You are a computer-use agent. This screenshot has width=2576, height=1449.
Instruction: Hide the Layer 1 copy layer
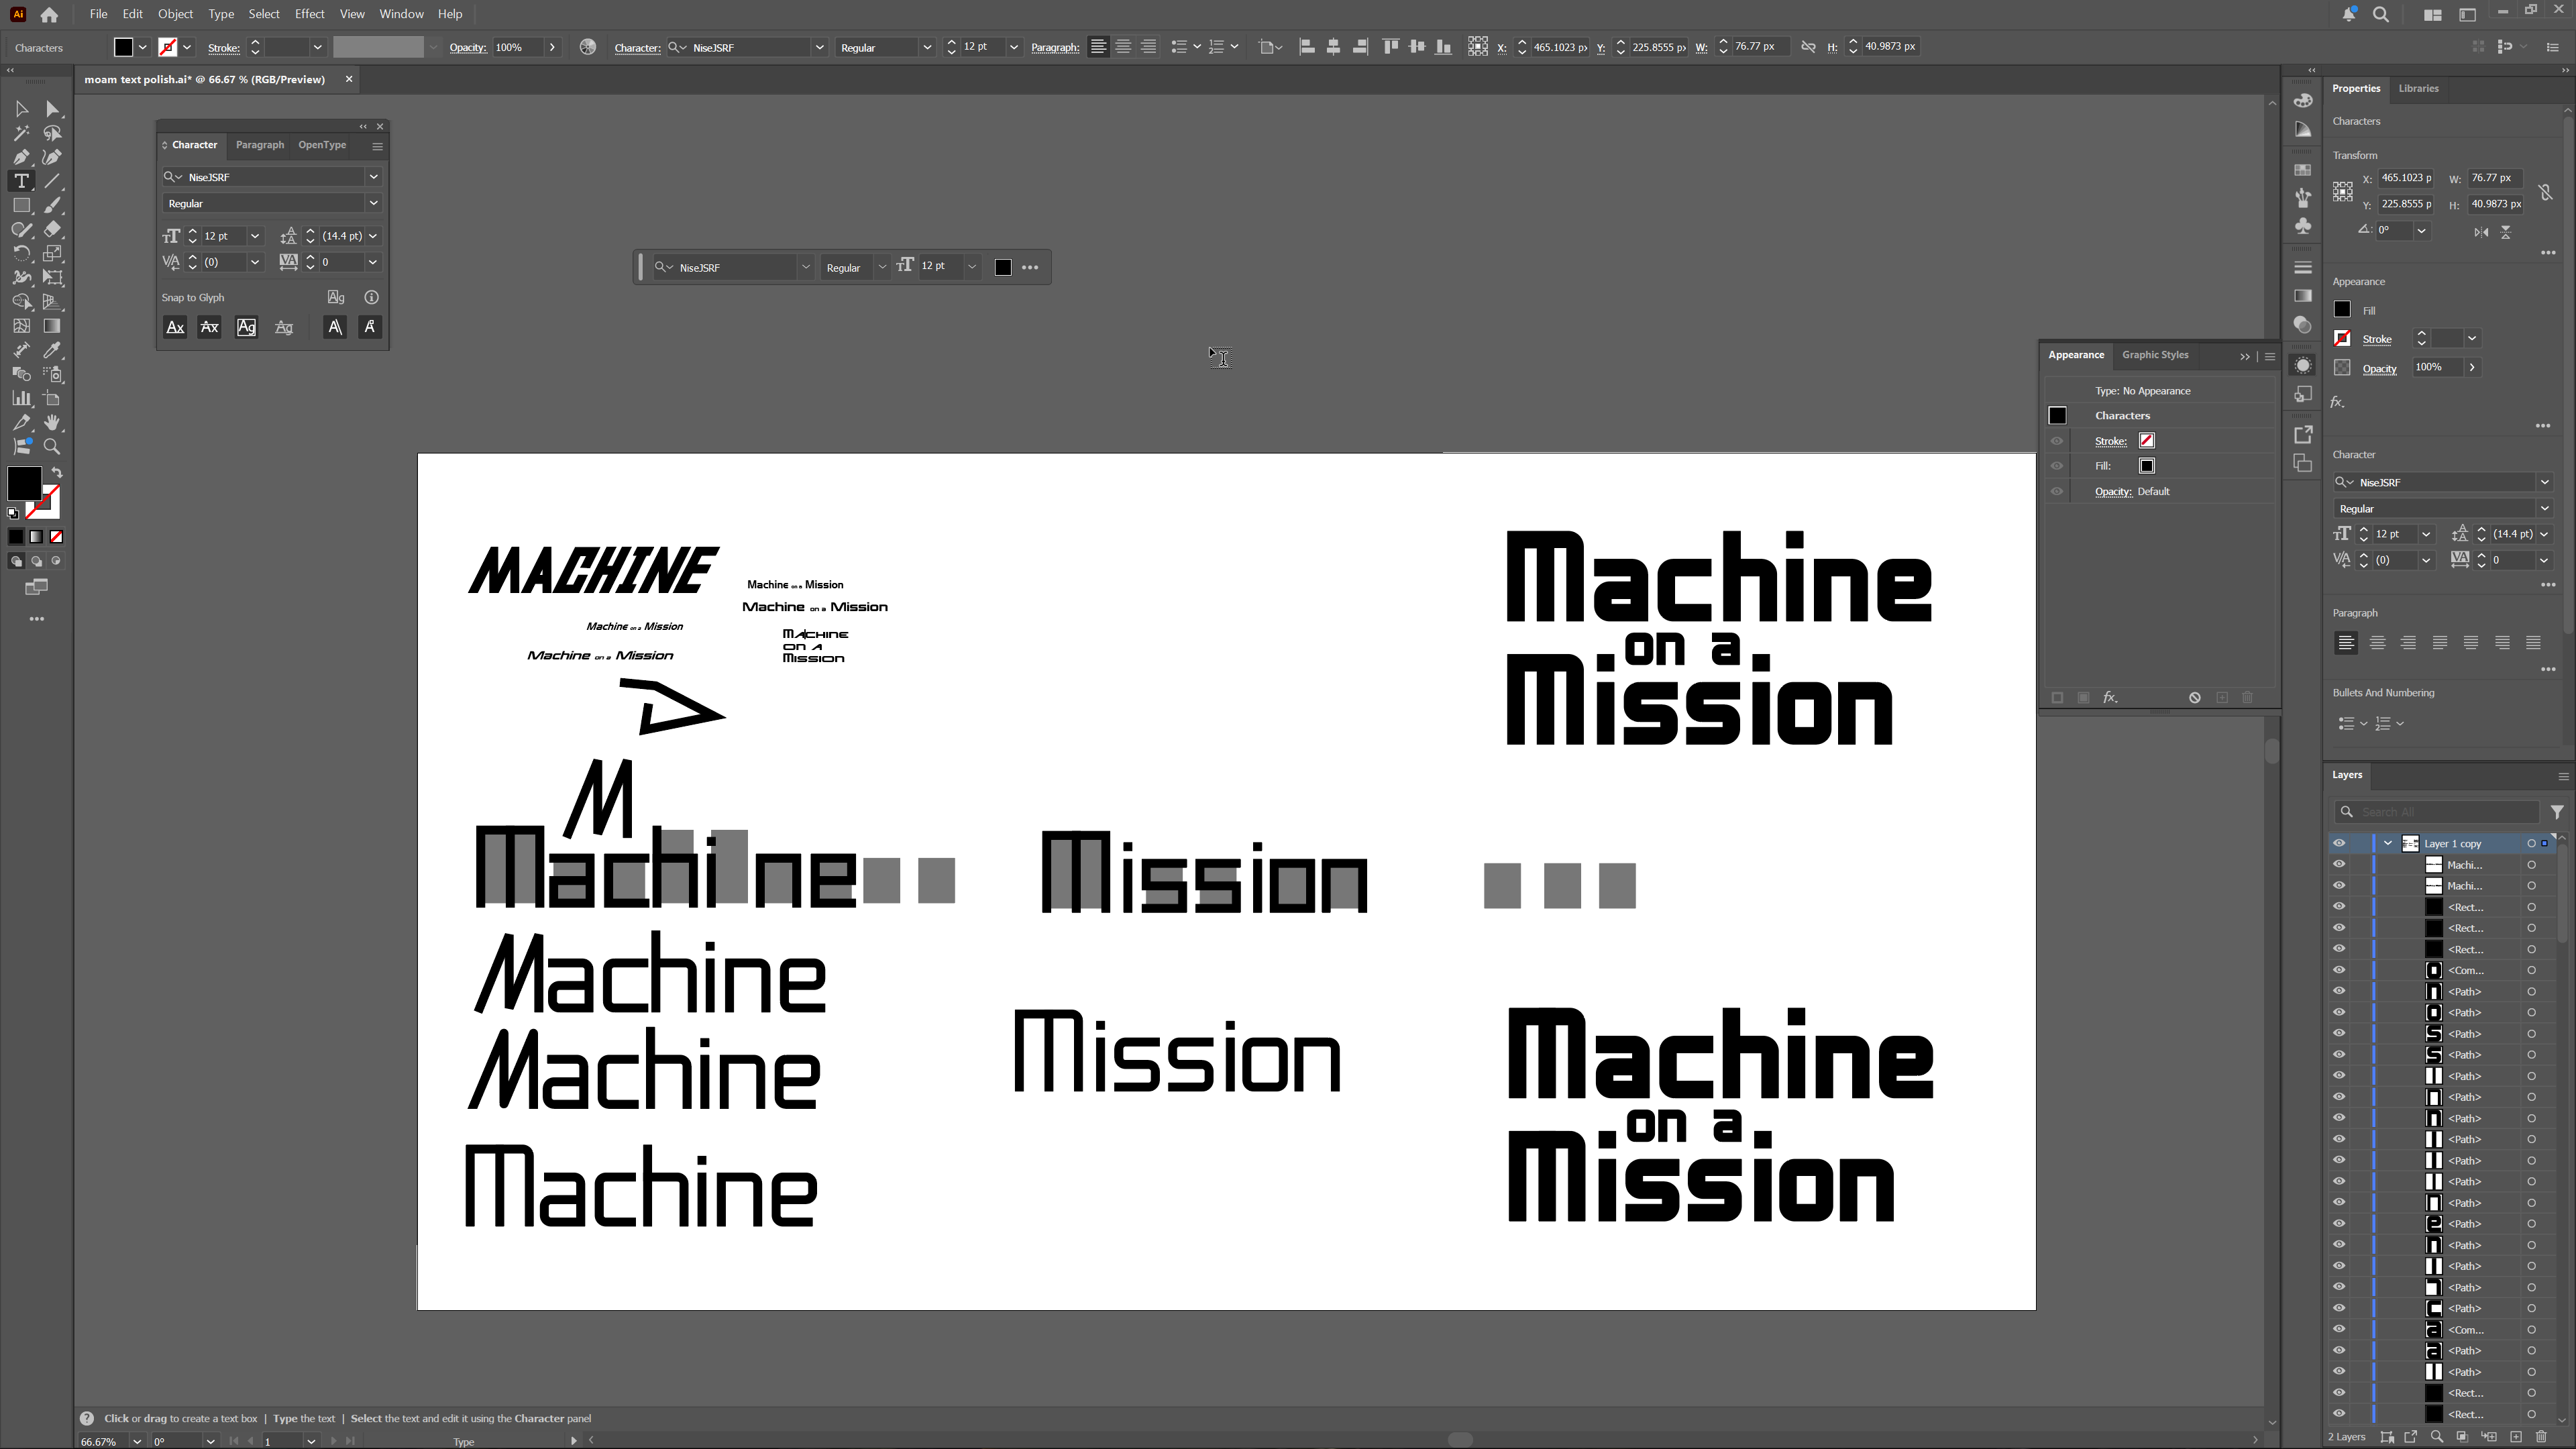point(2339,843)
